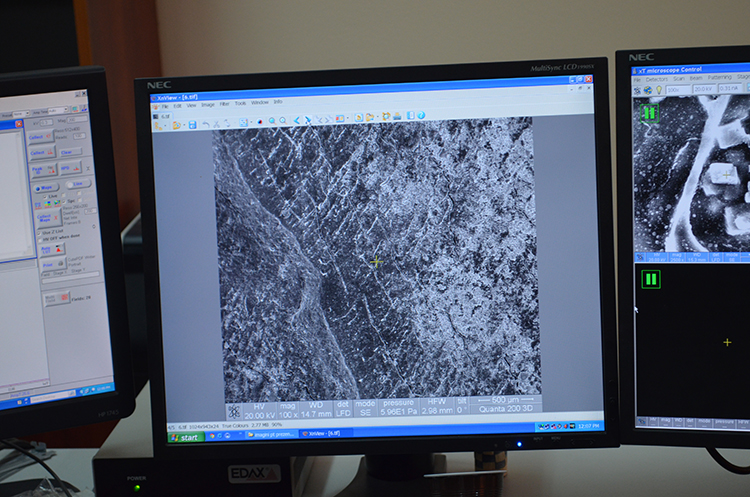Open the Detectors menu in xT microscope Control
The width and height of the screenshot is (750, 497).
click(x=657, y=79)
